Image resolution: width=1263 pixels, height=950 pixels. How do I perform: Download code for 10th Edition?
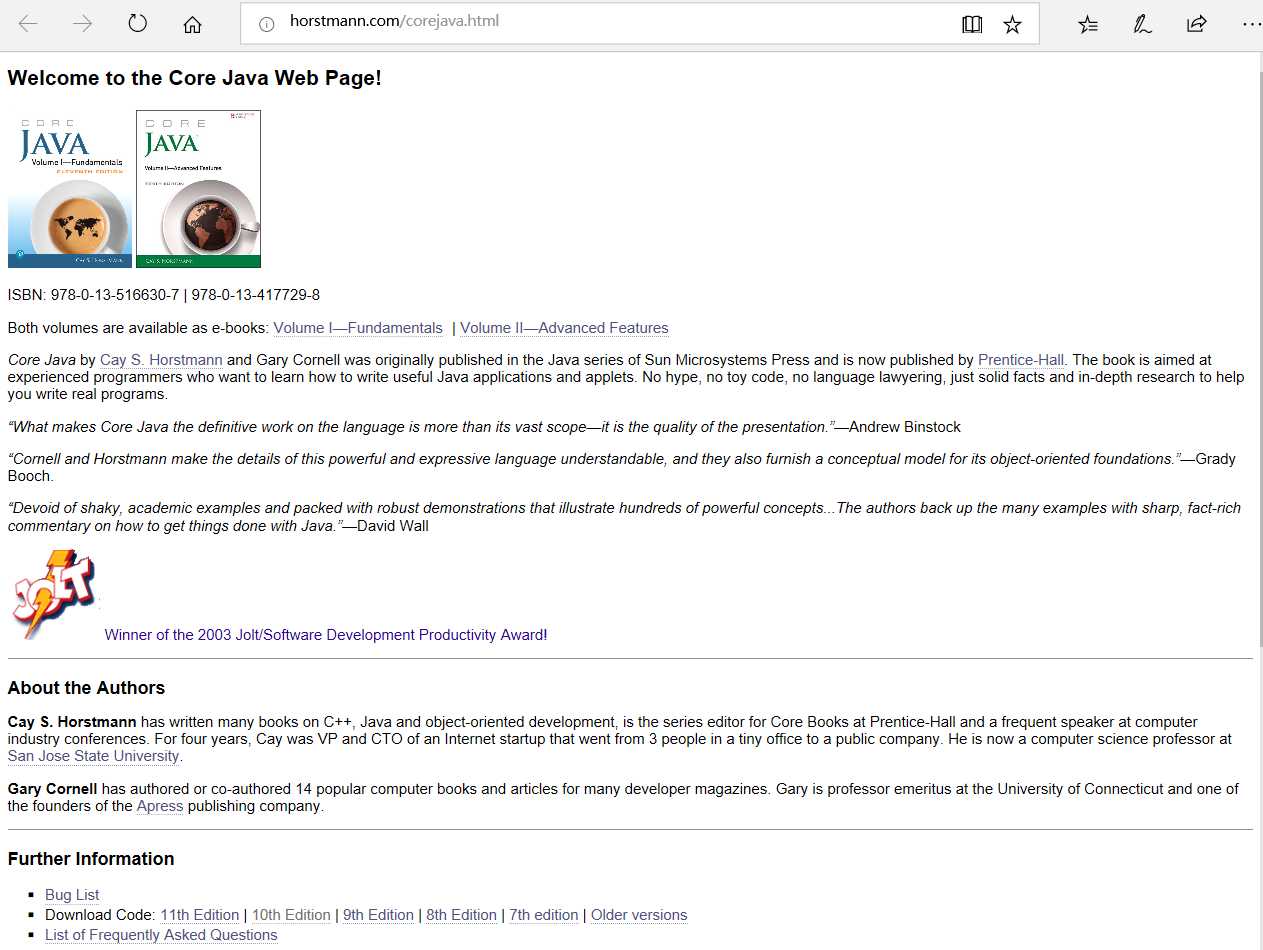click(291, 915)
